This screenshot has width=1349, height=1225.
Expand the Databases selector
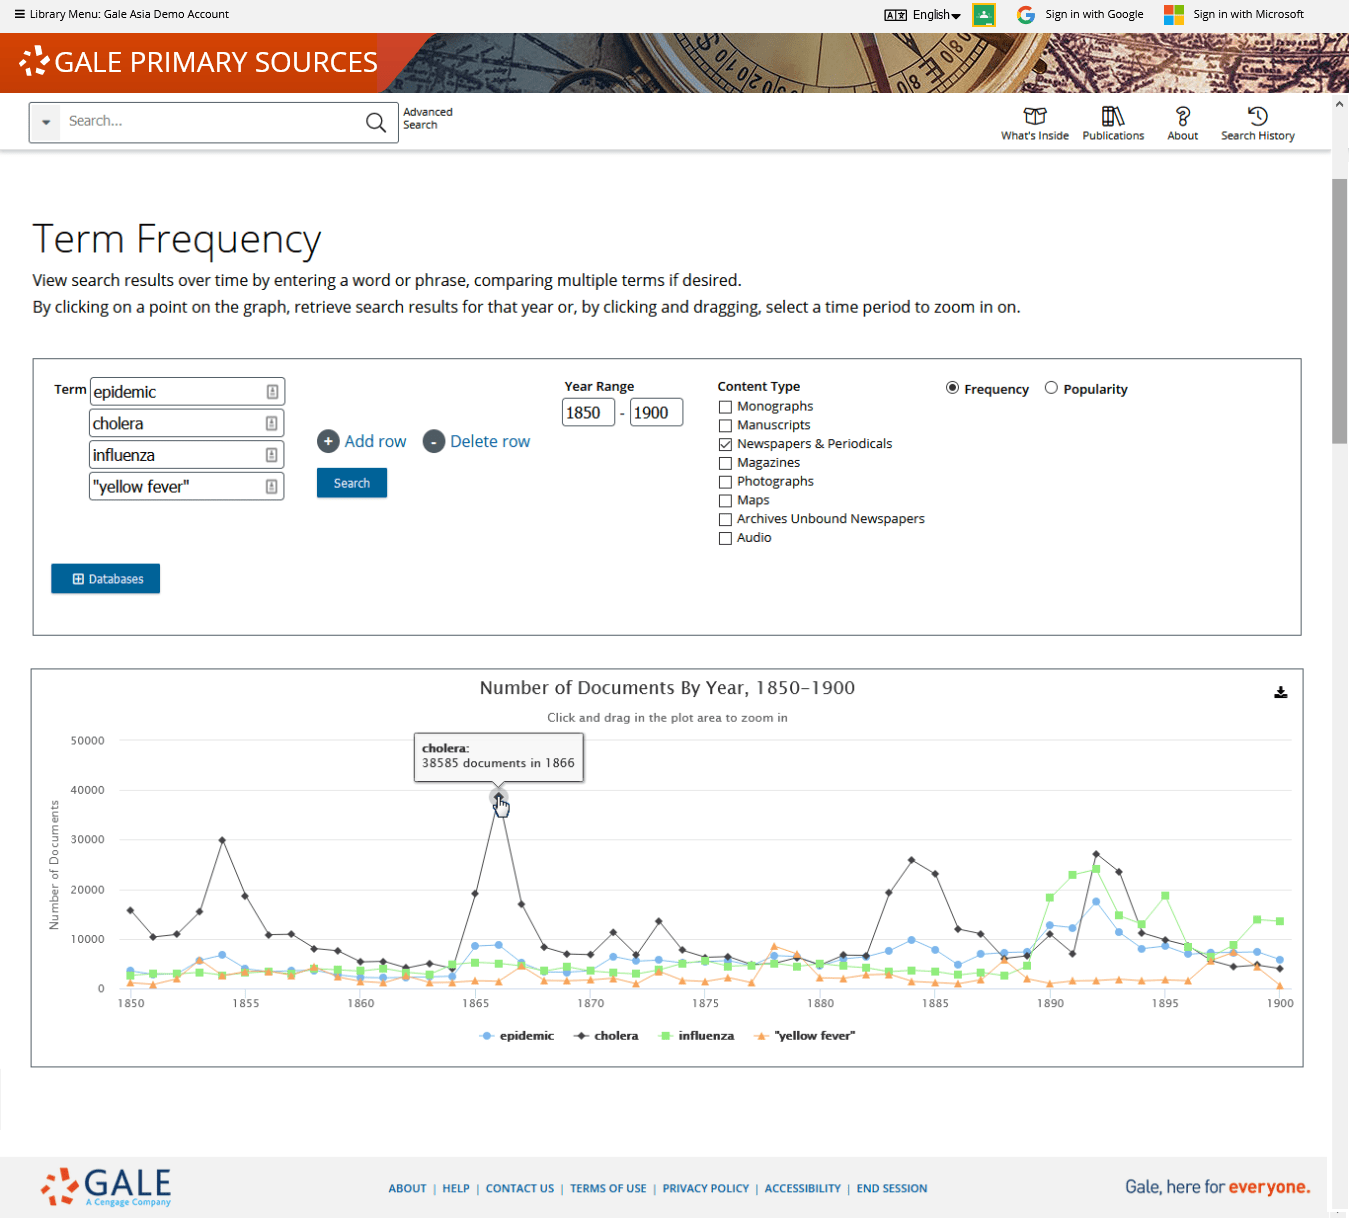[x=106, y=579]
